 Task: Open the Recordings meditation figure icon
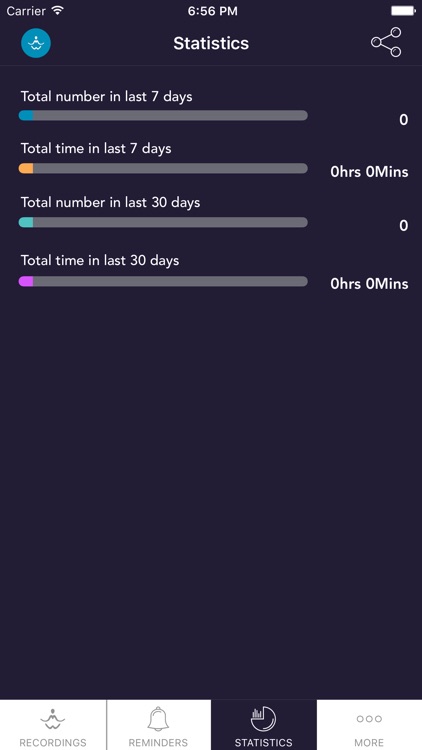point(53,719)
